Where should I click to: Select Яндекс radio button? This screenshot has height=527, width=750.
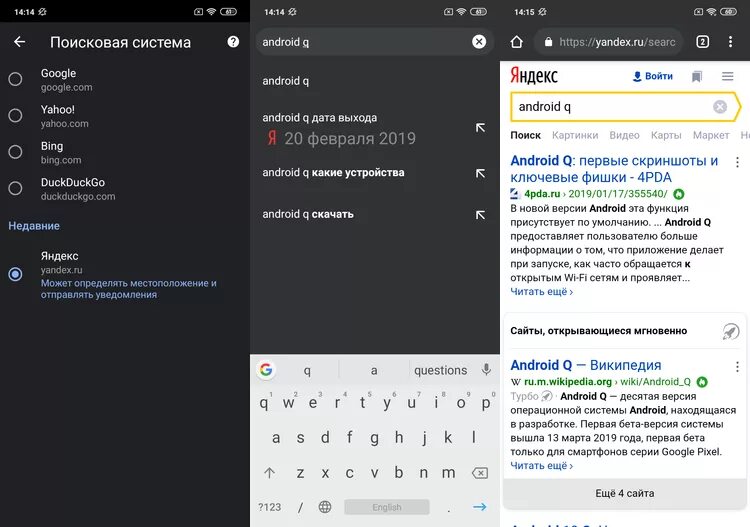(15, 274)
